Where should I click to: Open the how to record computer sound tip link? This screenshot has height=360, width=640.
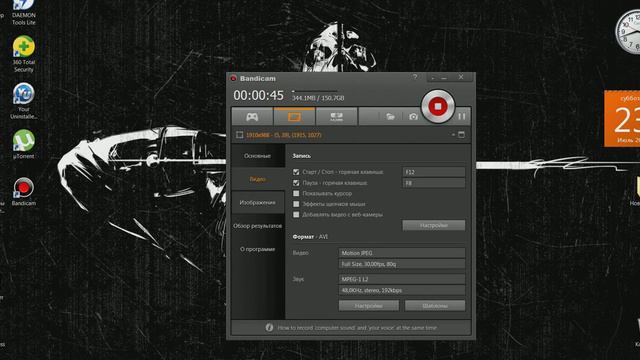click(x=357, y=327)
